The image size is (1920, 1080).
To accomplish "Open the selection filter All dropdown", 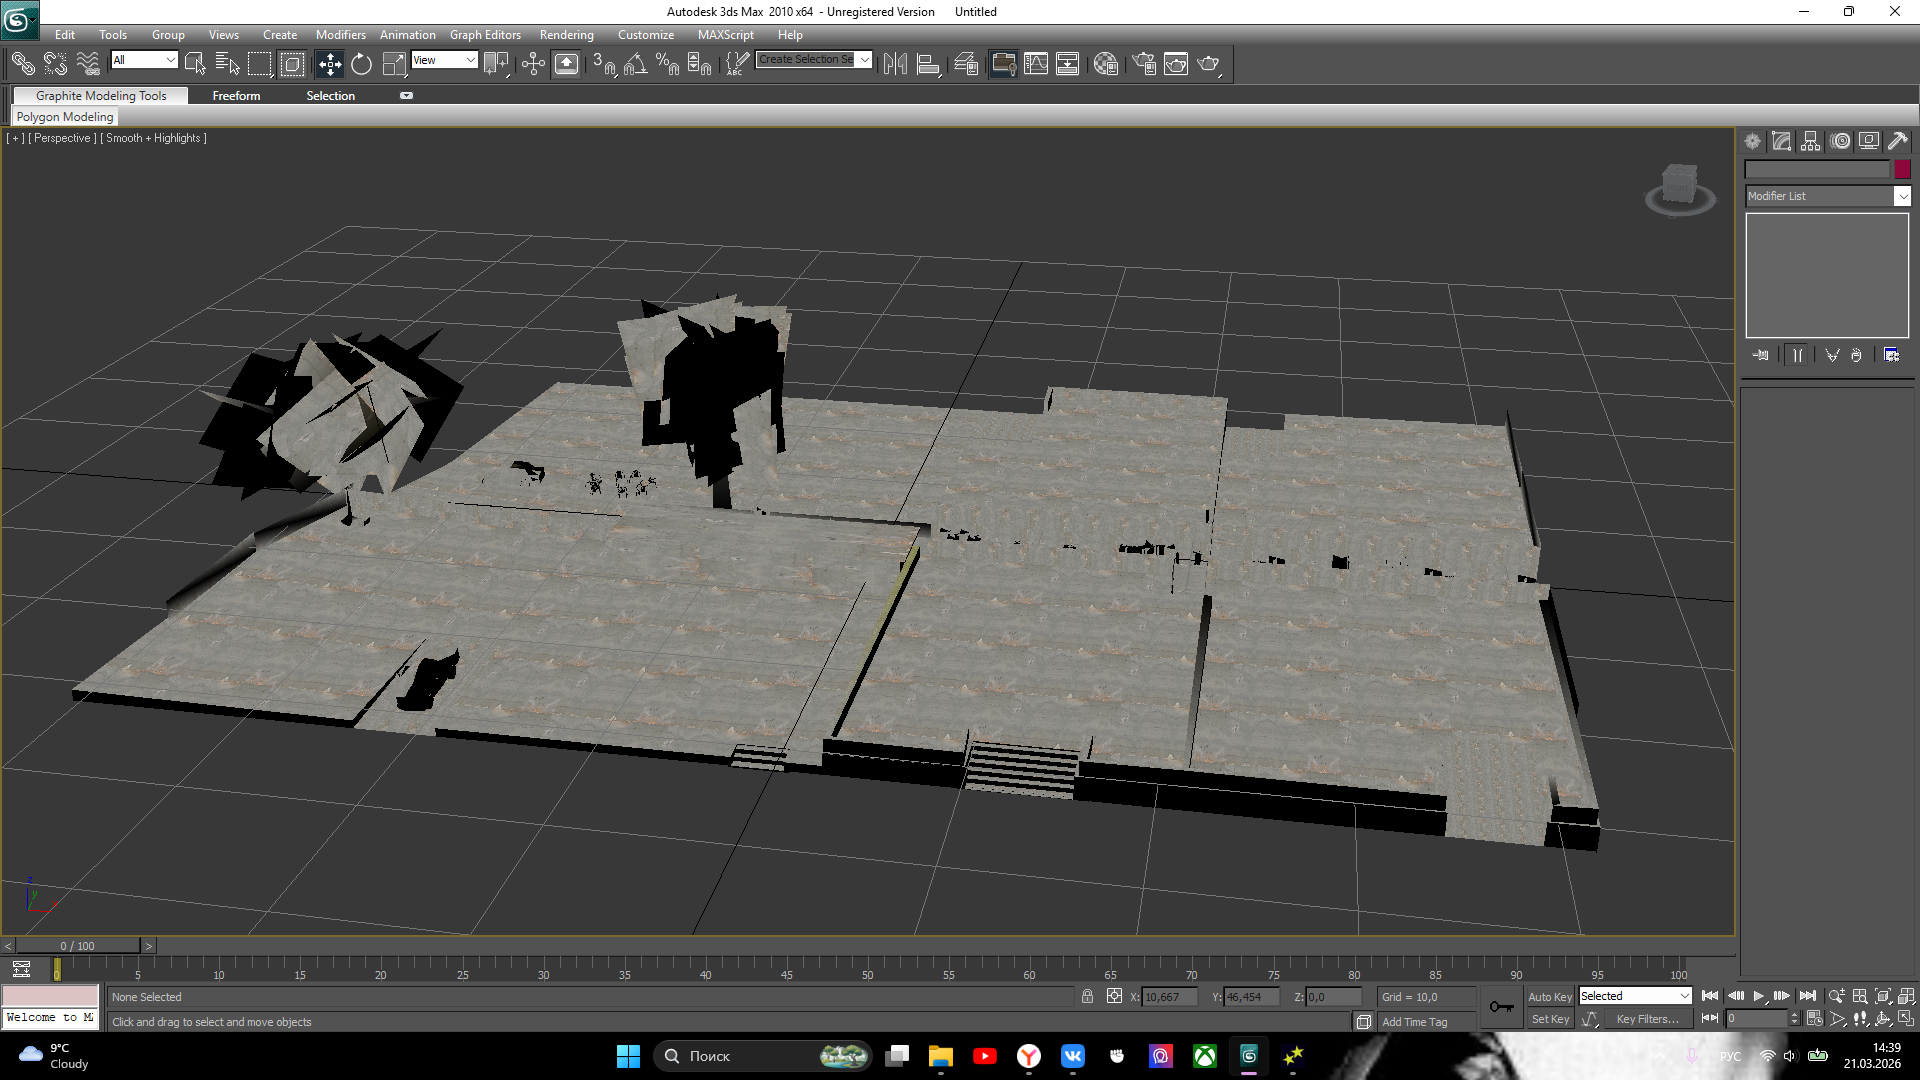I will [x=144, y=60].
